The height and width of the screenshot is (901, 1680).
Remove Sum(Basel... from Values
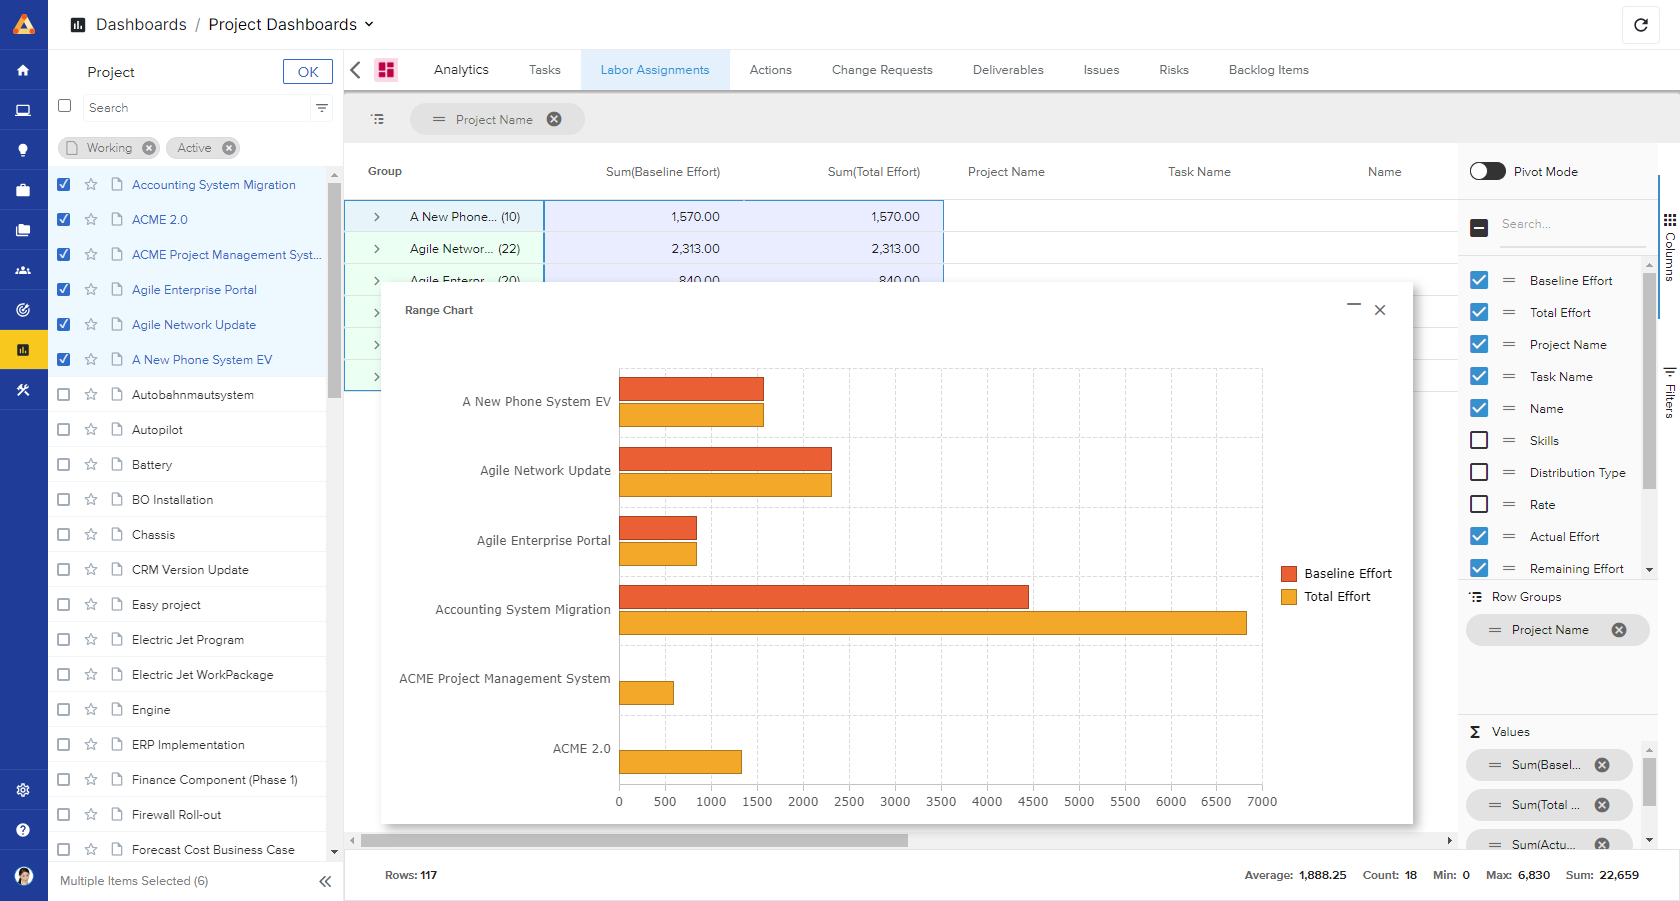coord(1602,765)
